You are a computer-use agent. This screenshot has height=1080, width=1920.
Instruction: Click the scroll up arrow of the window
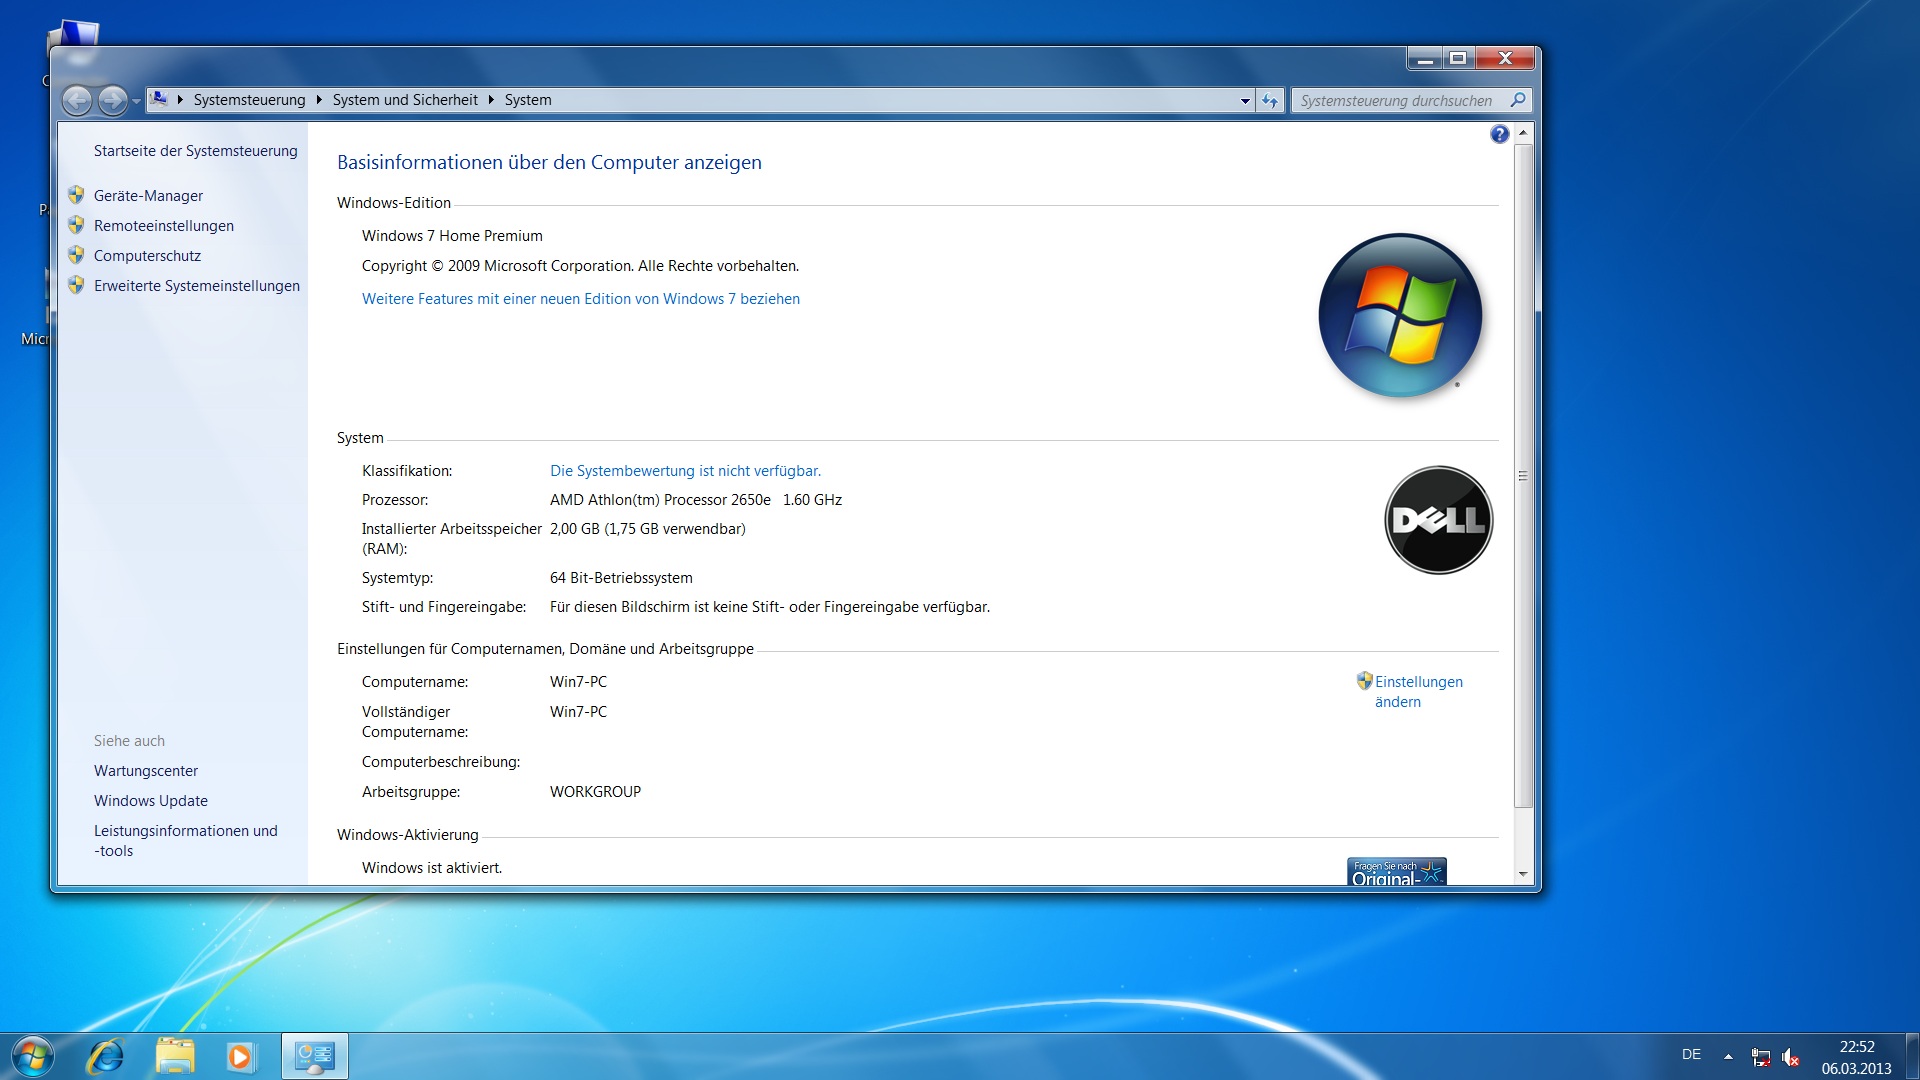1523,133
